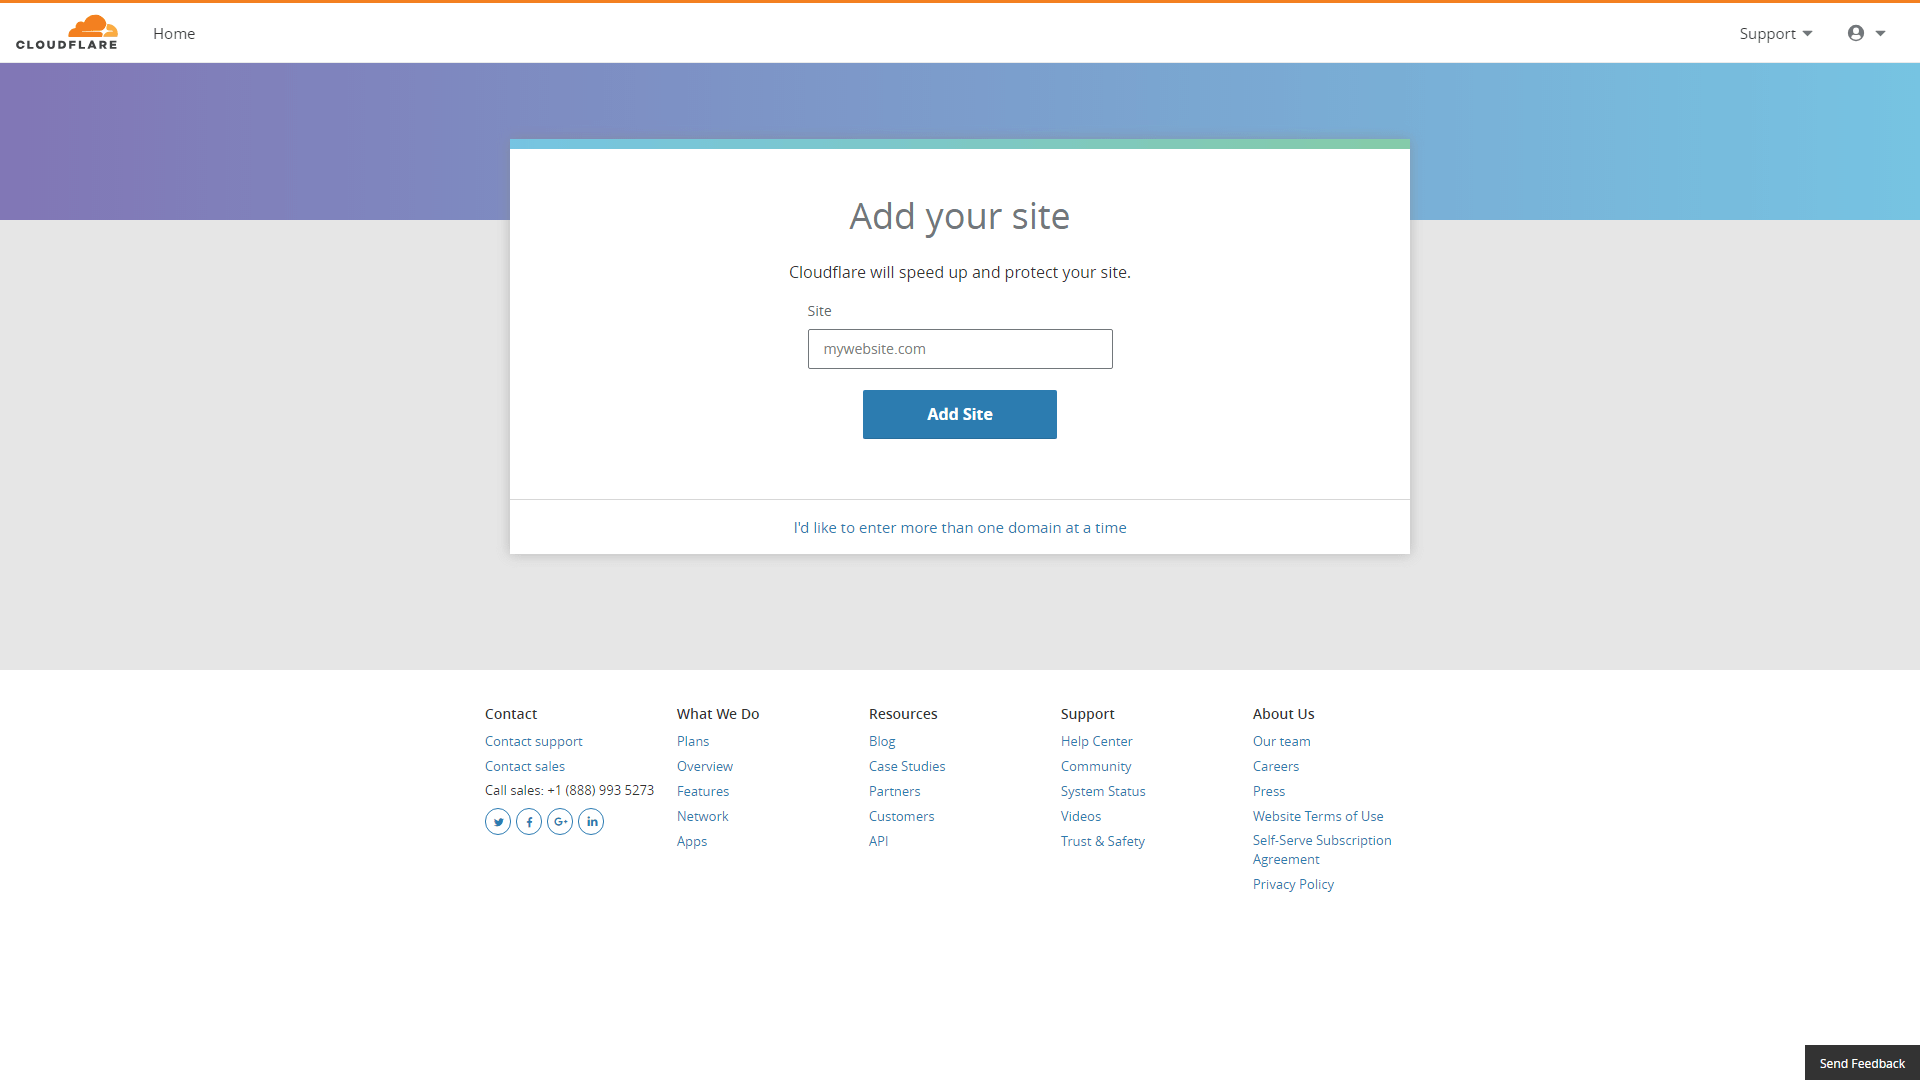The width and height of the screenshot is (1920, 1080).
Task: Open Overview link in footer
Action: coord(705,766)
